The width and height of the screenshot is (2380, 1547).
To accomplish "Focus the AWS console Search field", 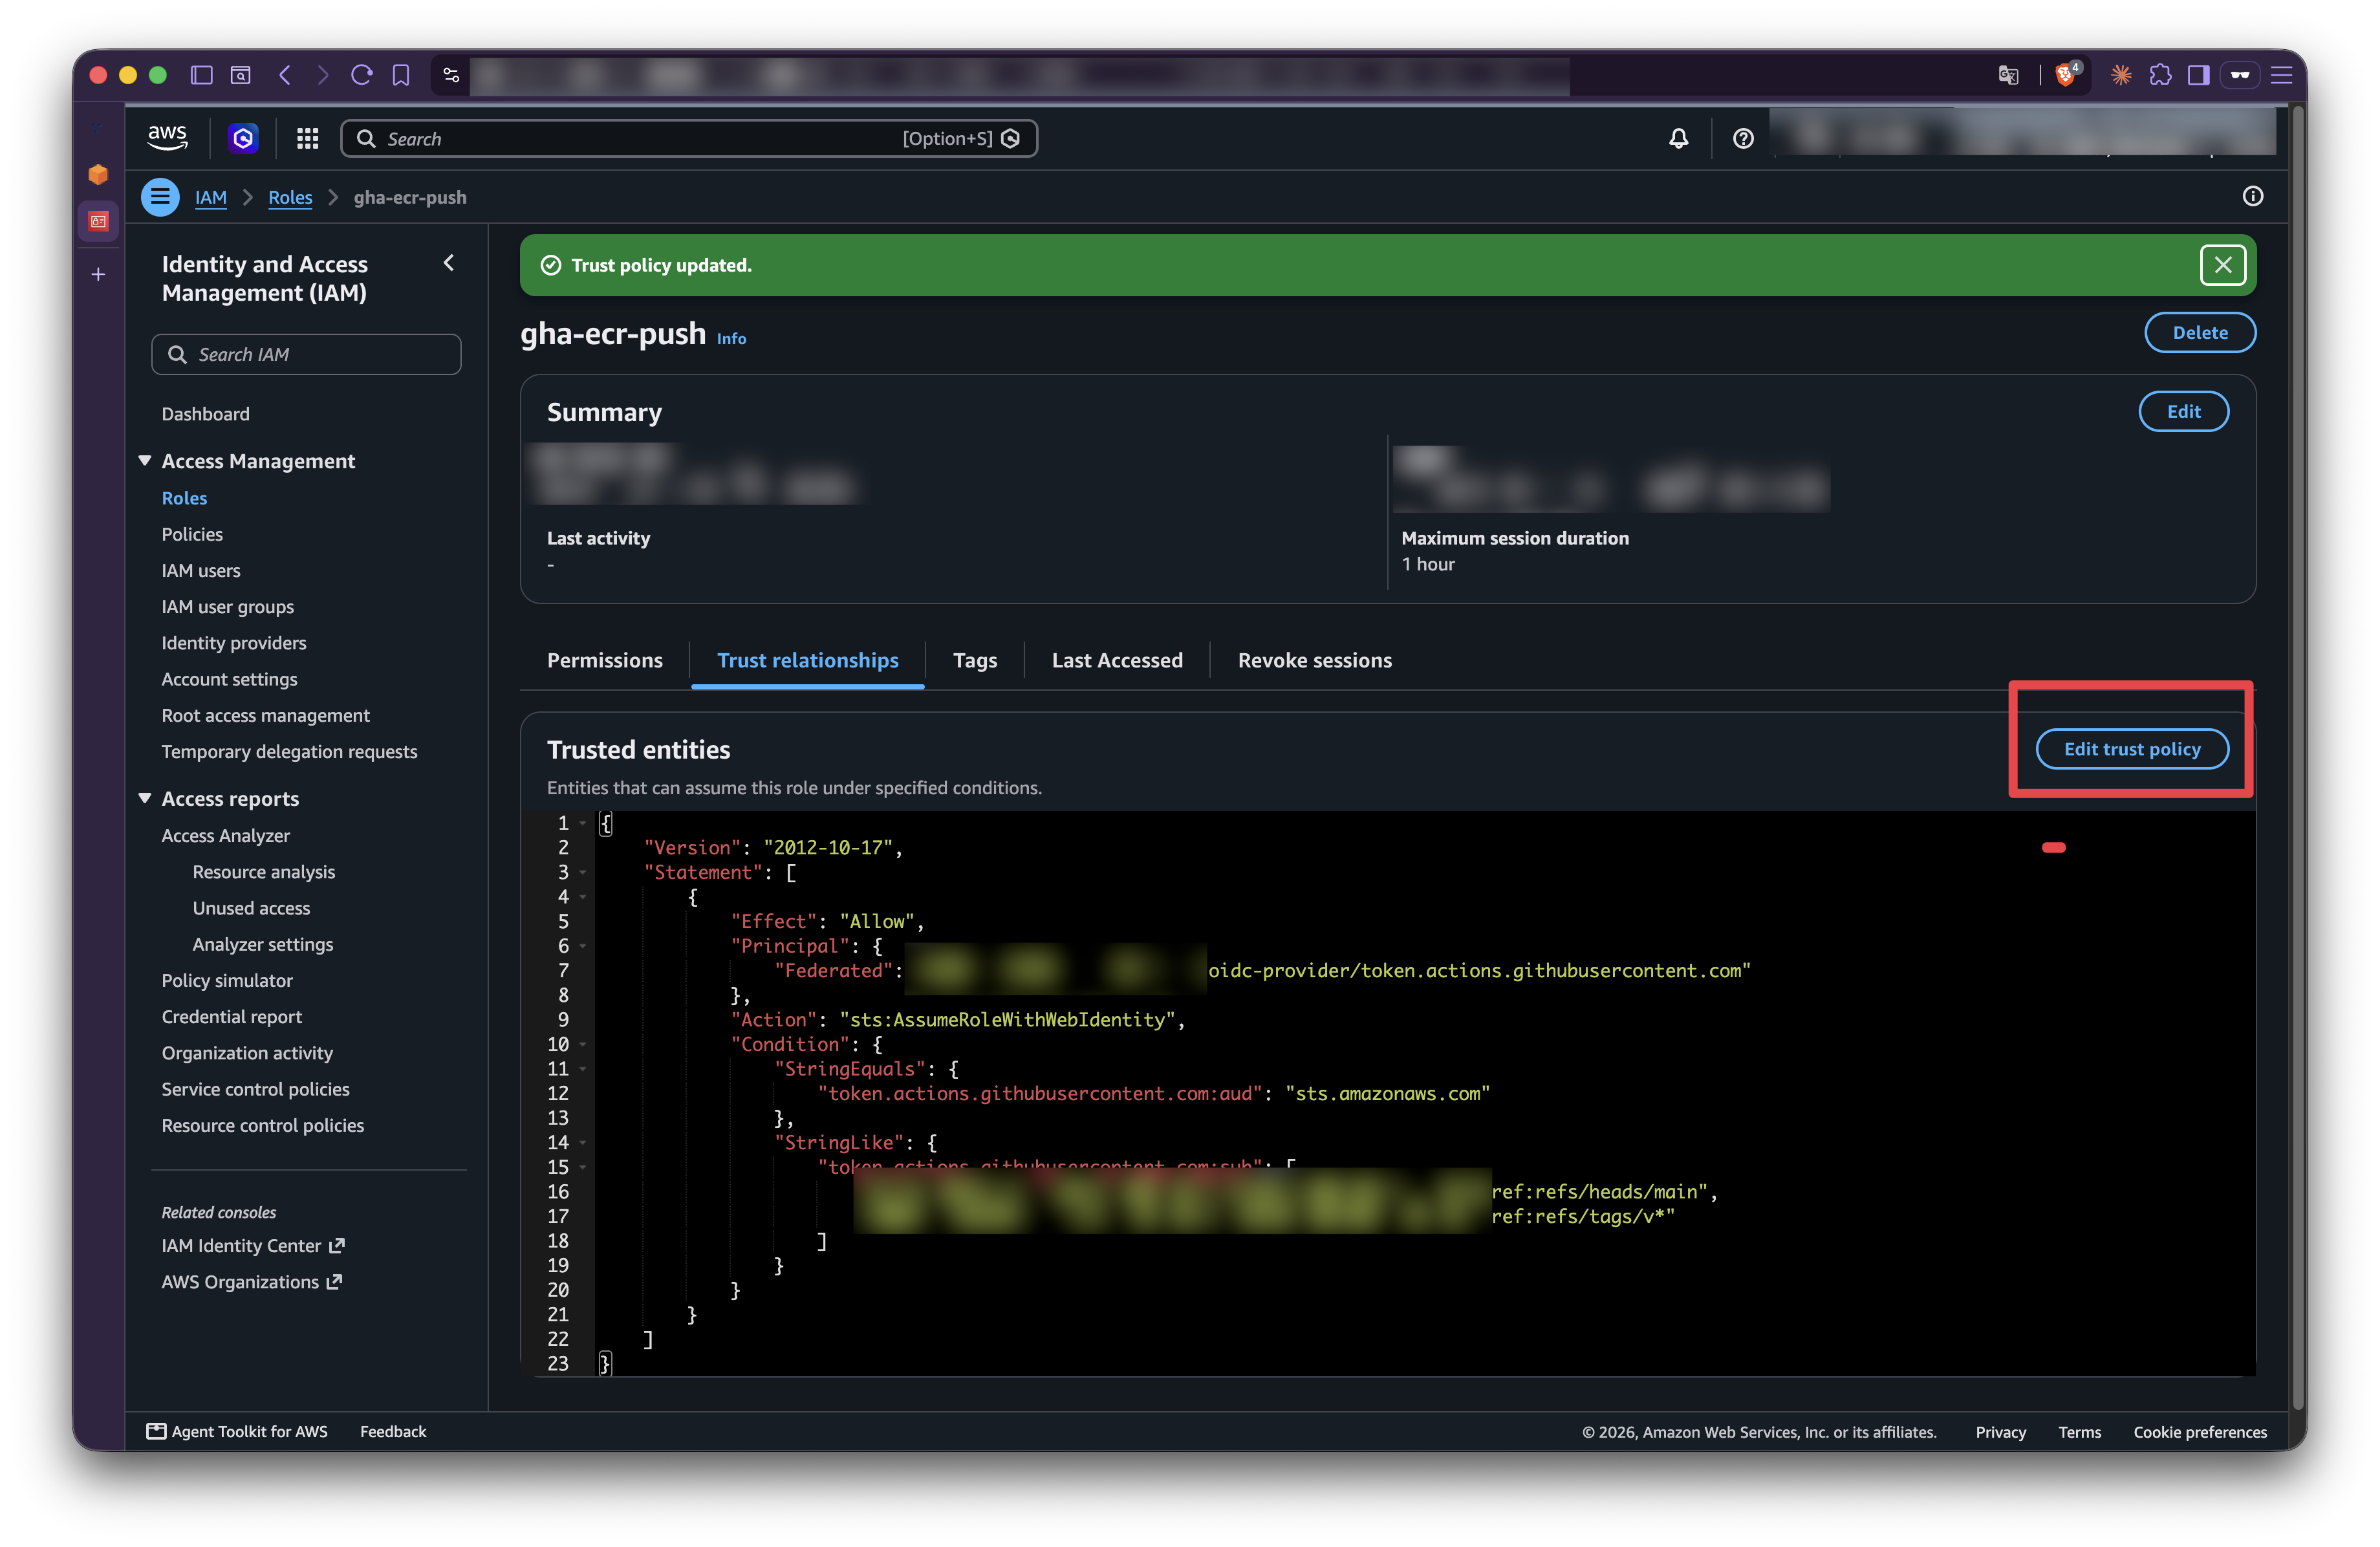I will [x=689, y=138].
